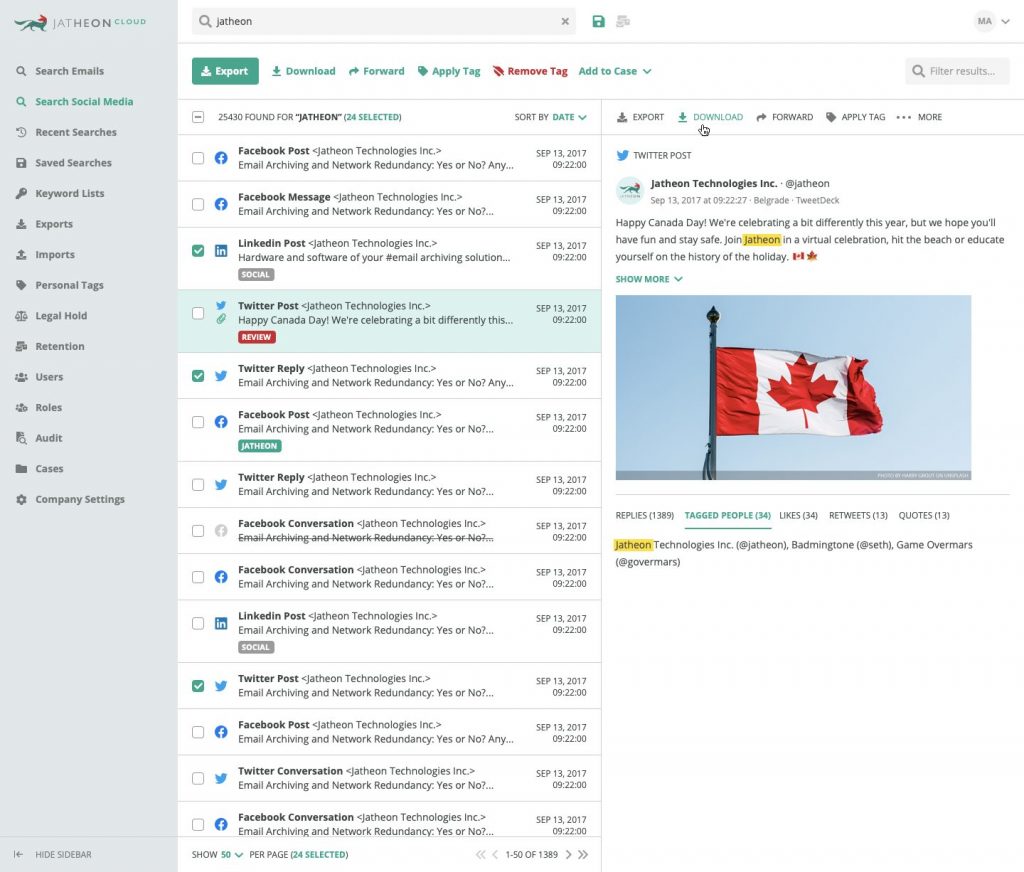Click the Users group icon
The image size is (1024, 872).
pyautogui.click(x=22, y=378)
